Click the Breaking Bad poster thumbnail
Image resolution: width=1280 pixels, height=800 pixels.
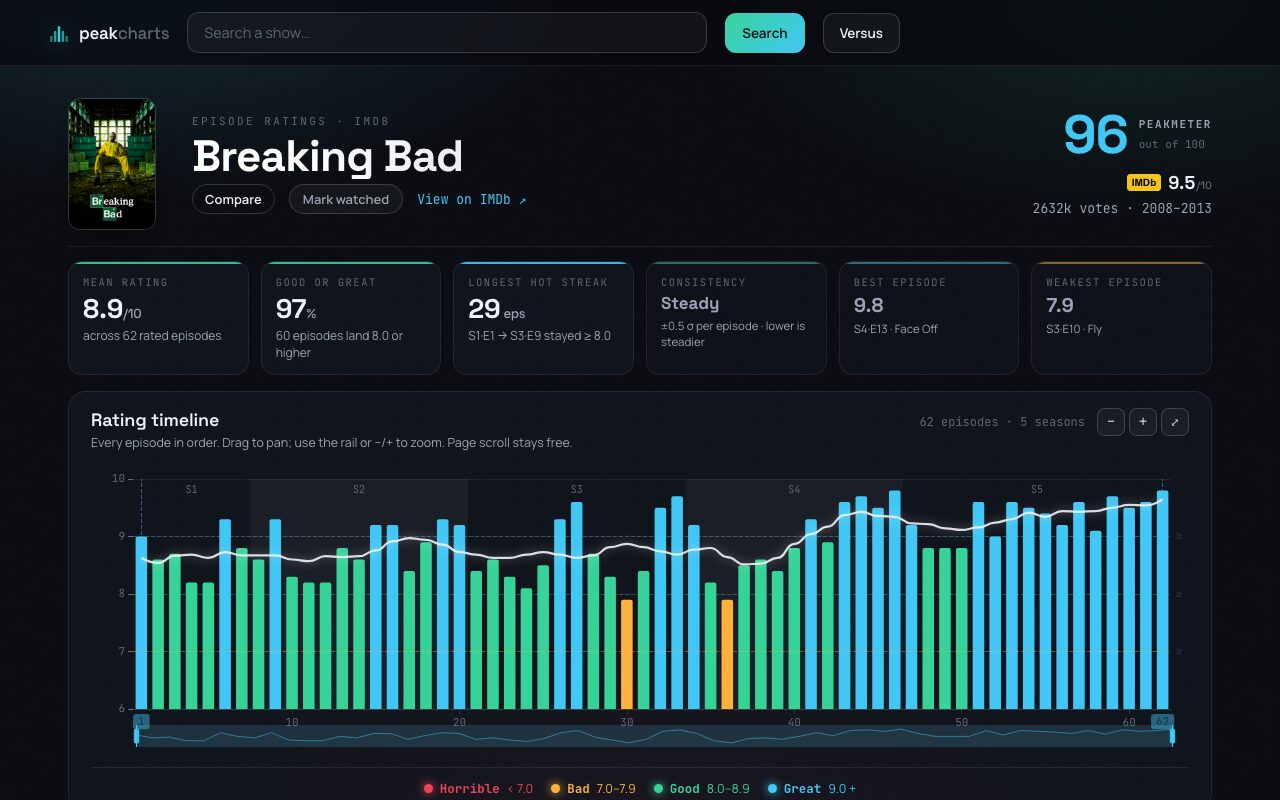click(x=112, y=164)
